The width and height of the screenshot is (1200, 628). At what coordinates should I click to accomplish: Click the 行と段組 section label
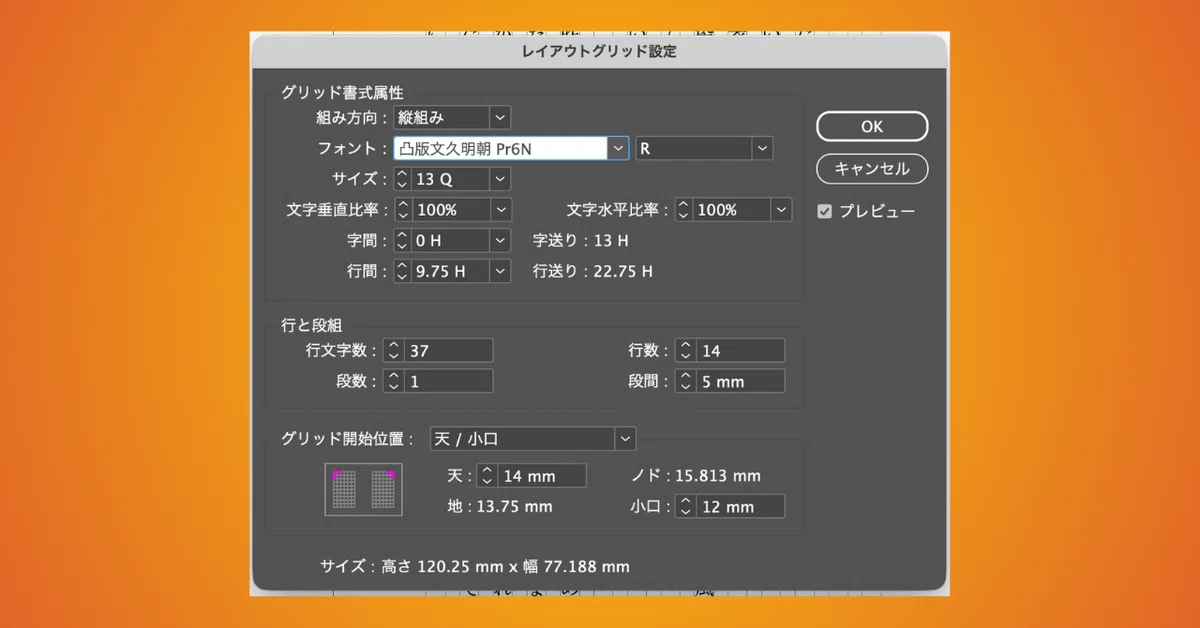314,324
